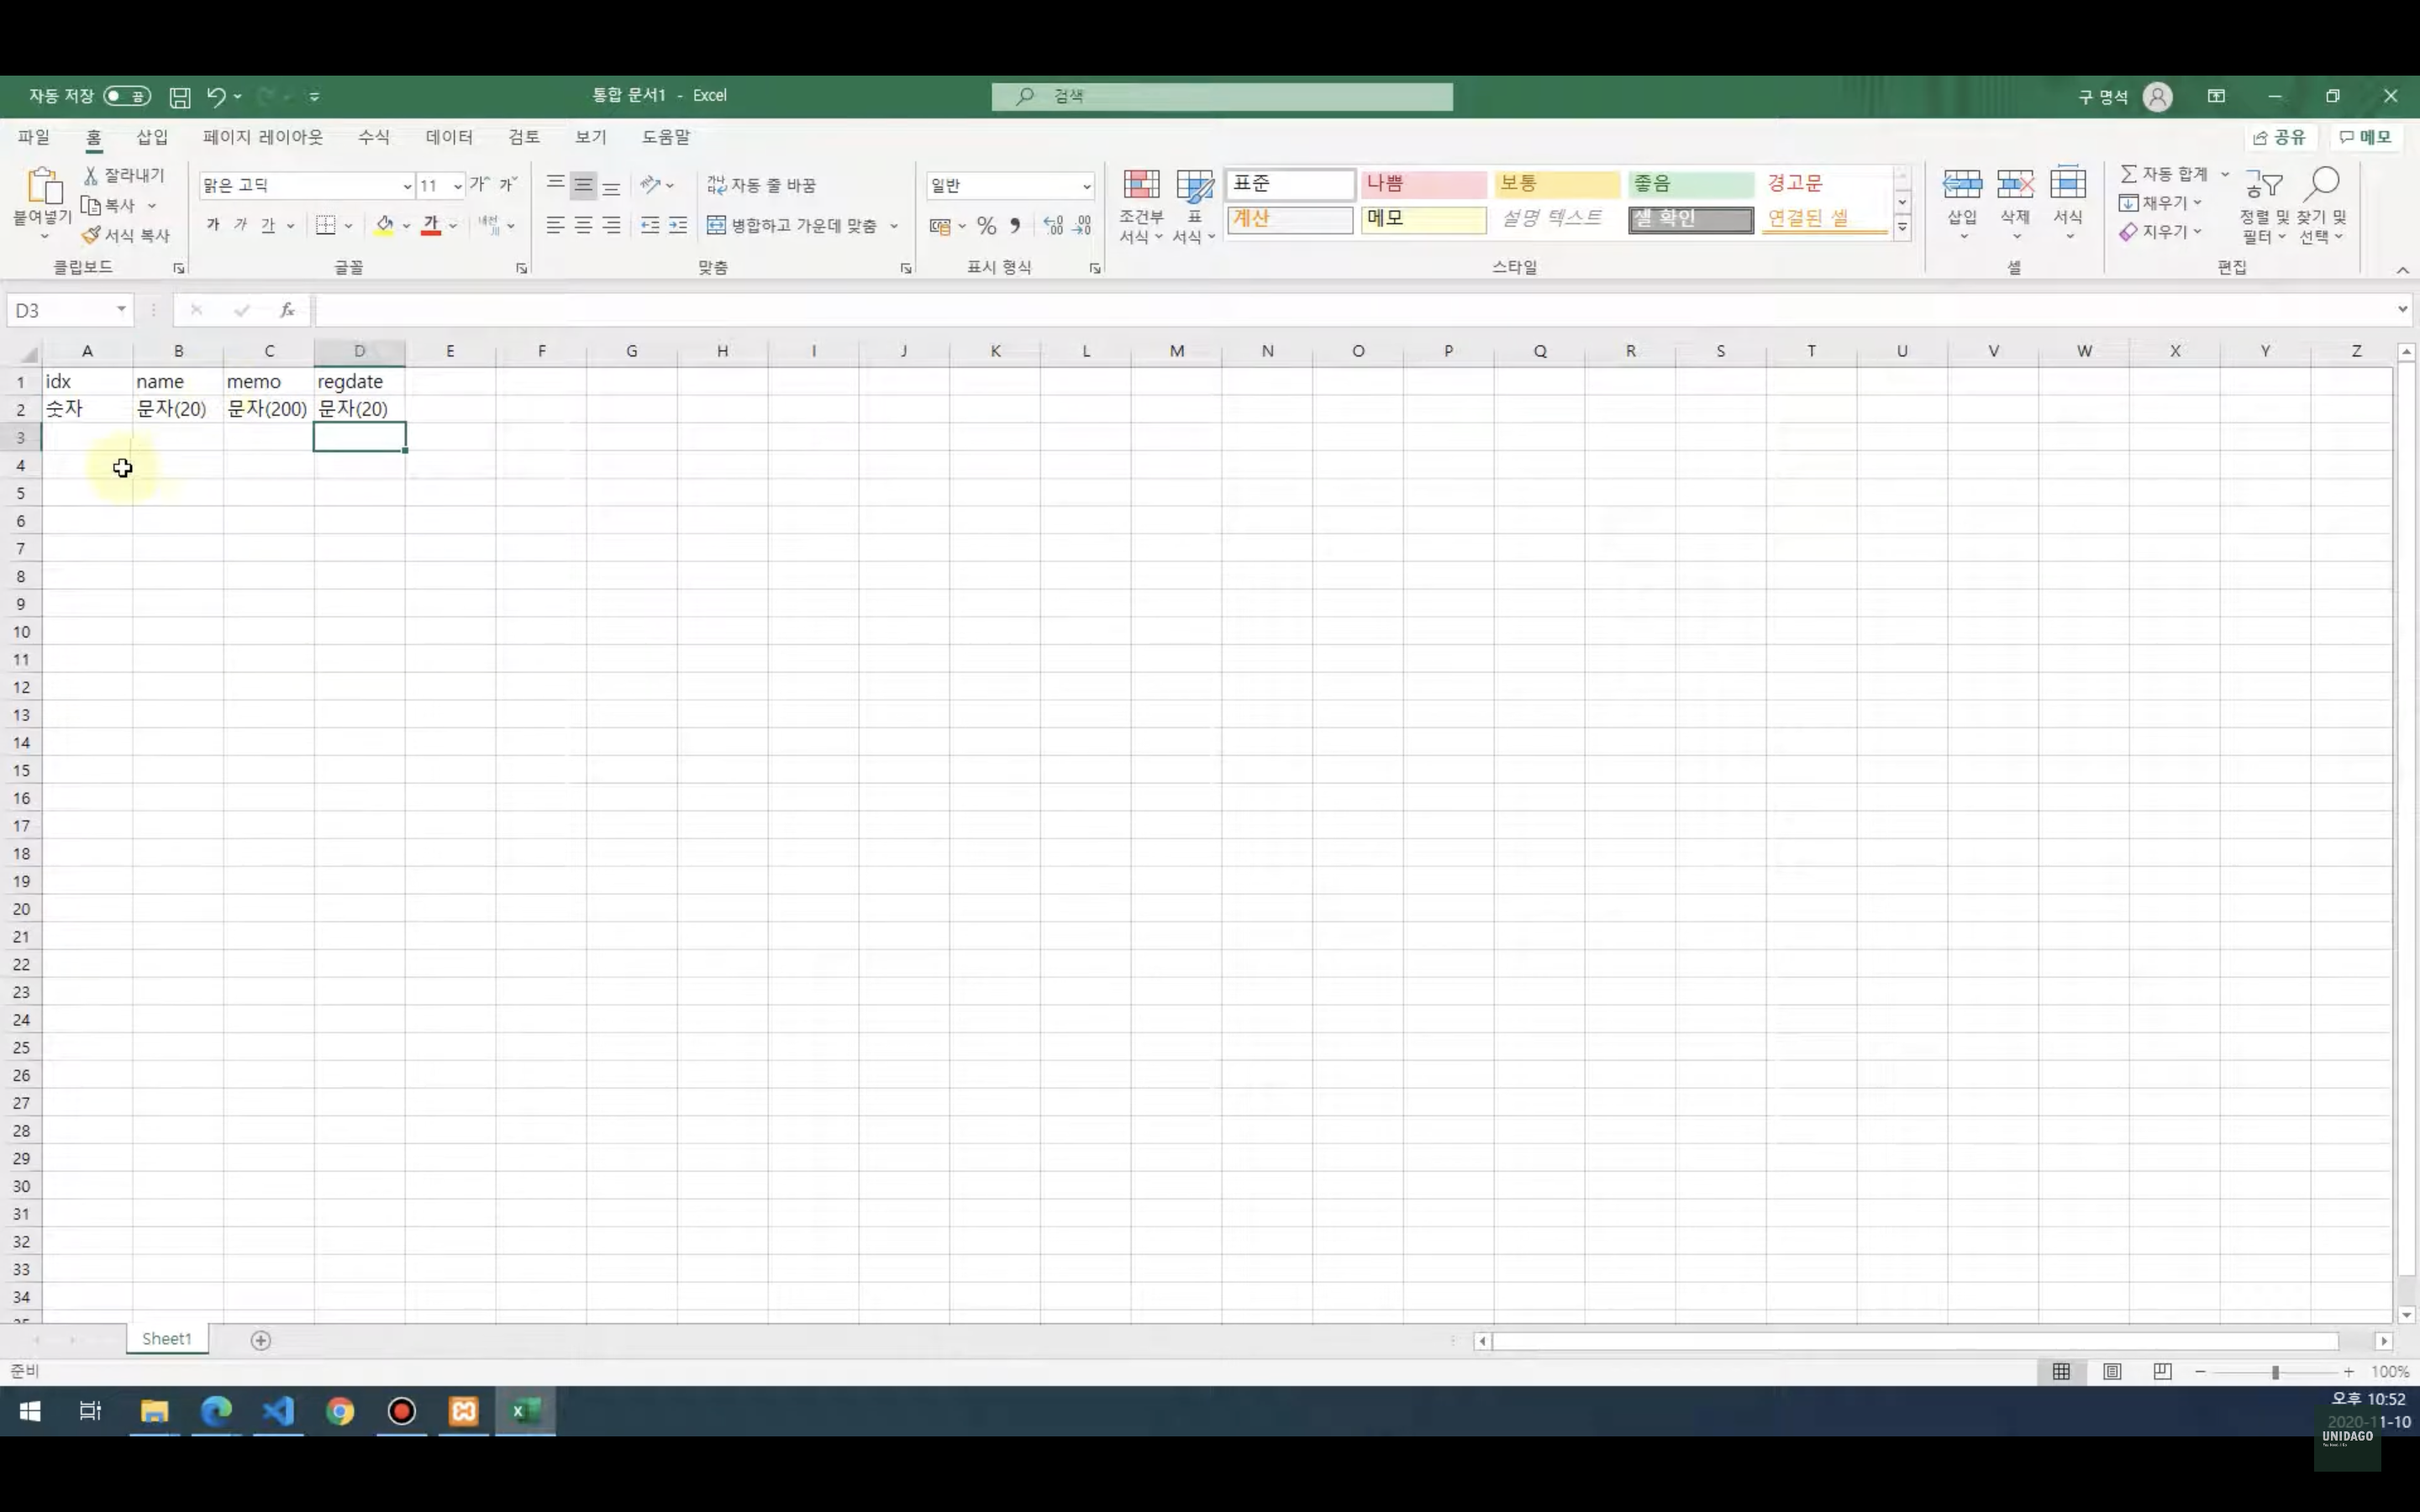Screen dimensions: 2420x1512
Task: Click the Save icon in title bar
Action: (x=180, y=97)
